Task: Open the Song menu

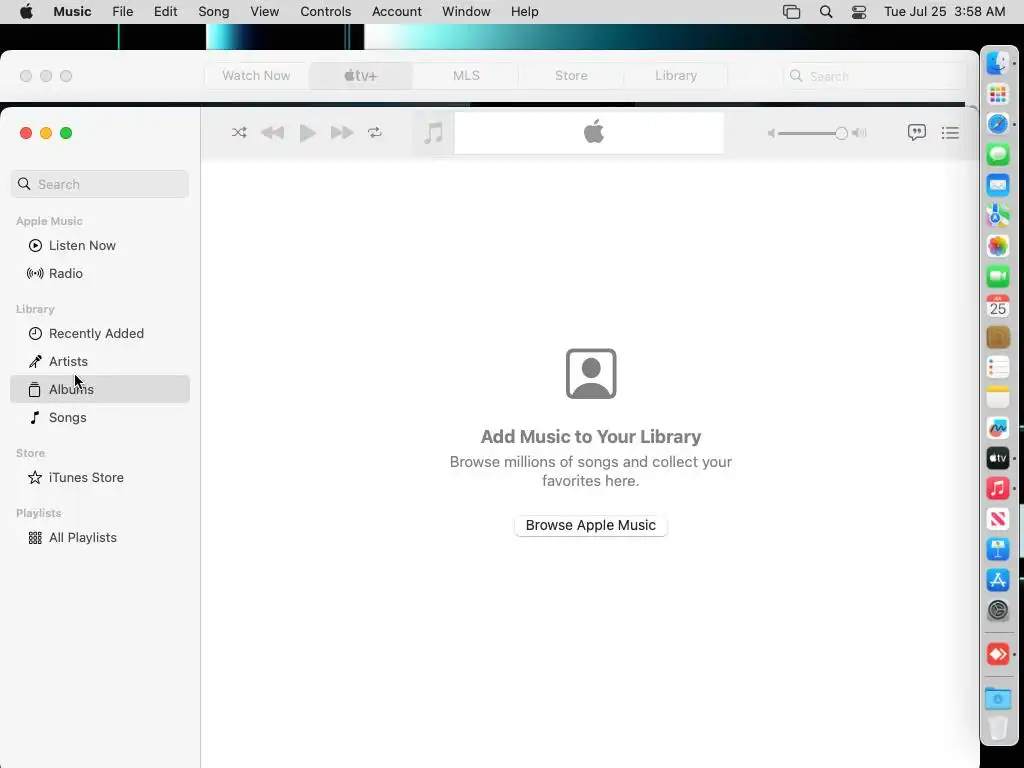Action: click(x=214, y=12)
